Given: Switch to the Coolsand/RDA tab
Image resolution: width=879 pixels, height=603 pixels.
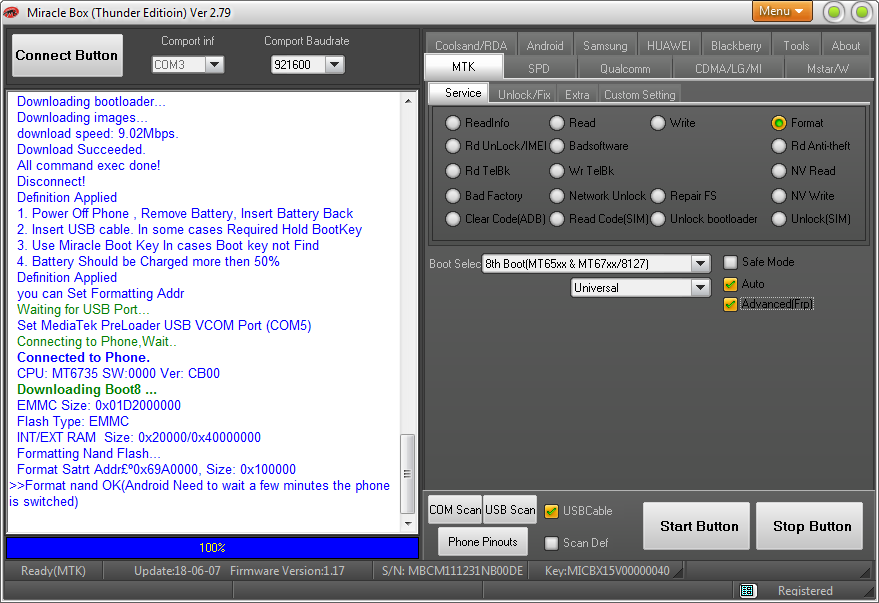Looking at the screenshot, I should coord(471,45).
